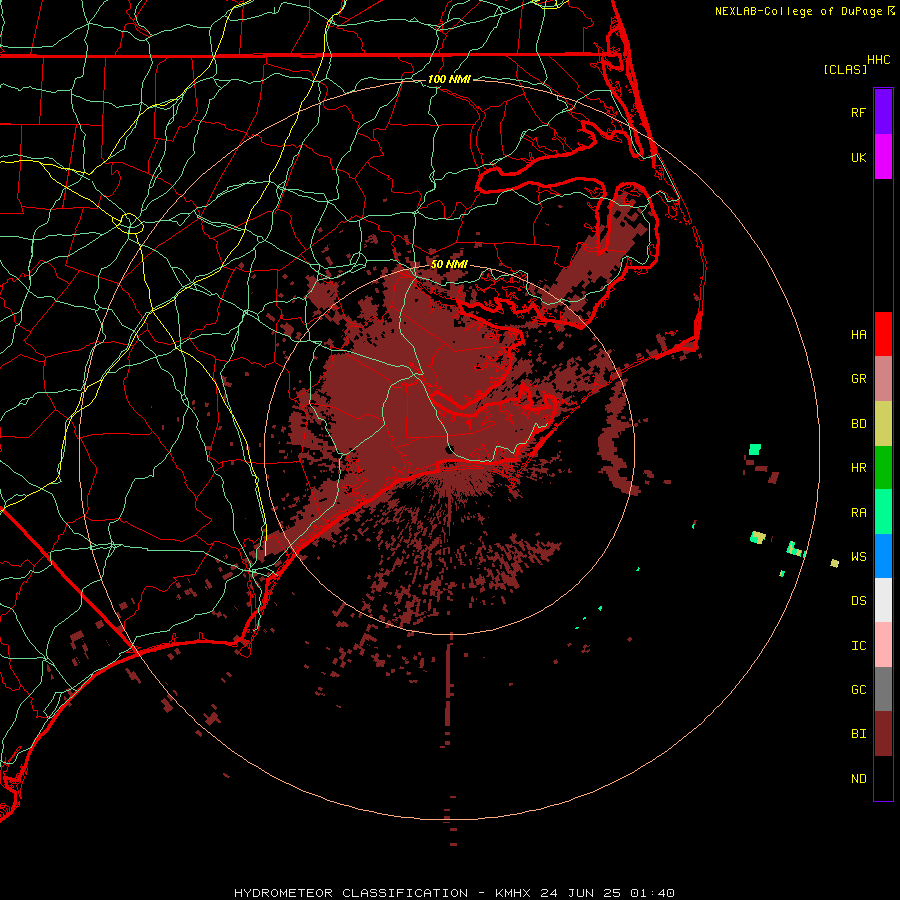The height and width of the screenshot is (900, 900).
Task: Click the HA red legend swatch
Action: pyautogui.click(x=883, y=334)
